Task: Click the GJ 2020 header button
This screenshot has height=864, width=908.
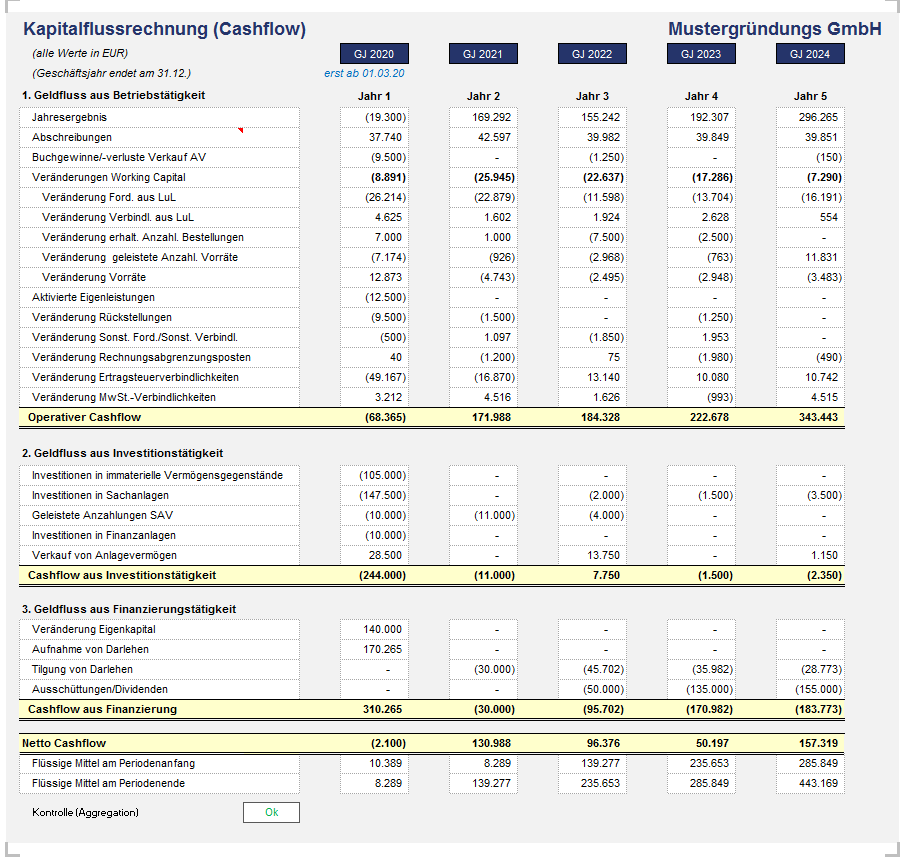Action: (374, 54)
